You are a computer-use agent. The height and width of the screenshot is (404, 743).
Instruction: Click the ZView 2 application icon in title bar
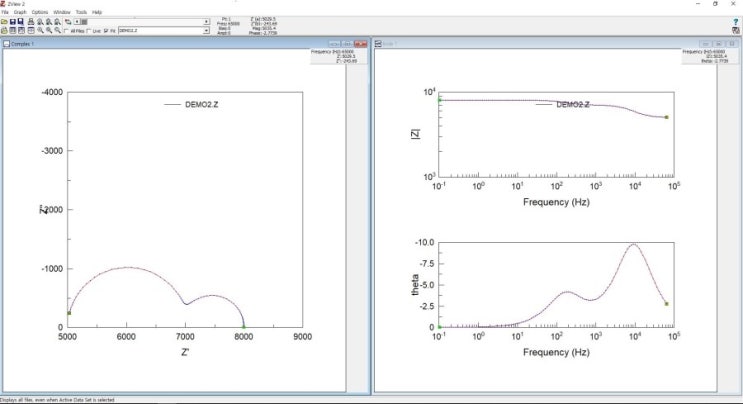[x=4, y=4]
